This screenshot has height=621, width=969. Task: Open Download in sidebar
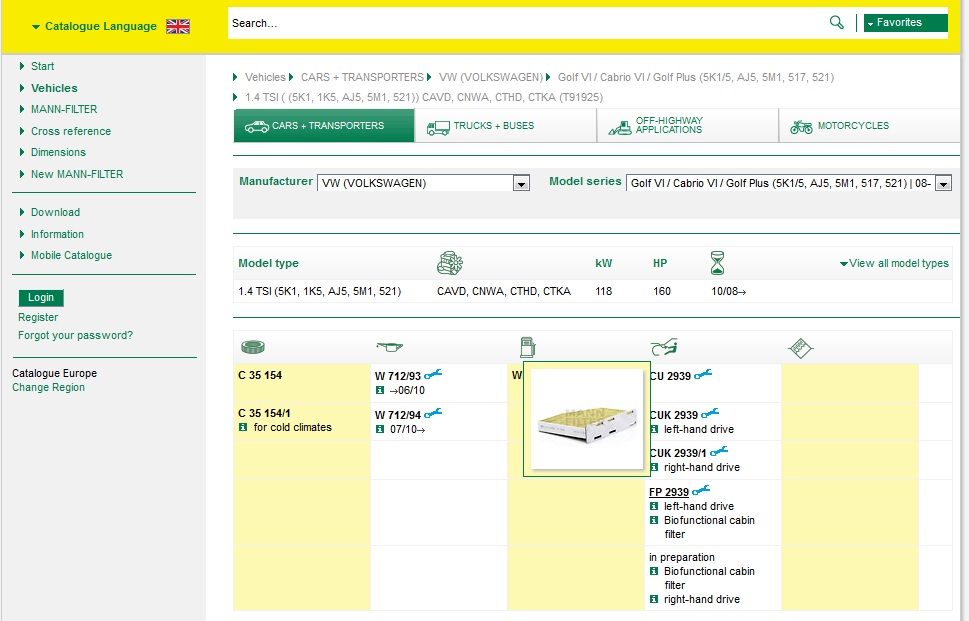(55, 212)
